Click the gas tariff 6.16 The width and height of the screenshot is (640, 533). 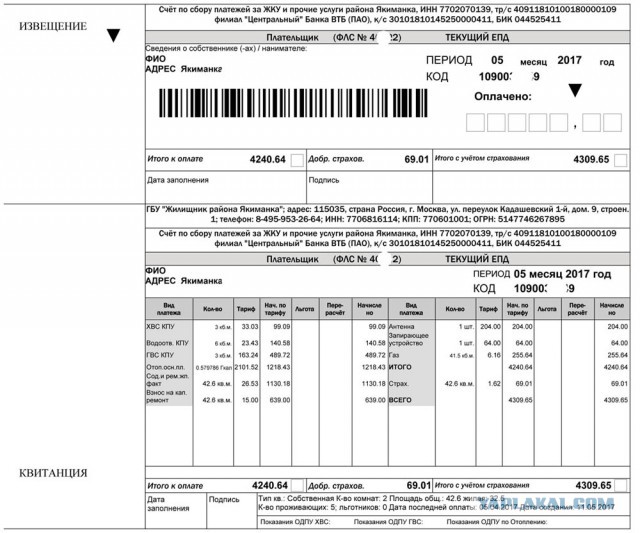[x=494, y=355]
